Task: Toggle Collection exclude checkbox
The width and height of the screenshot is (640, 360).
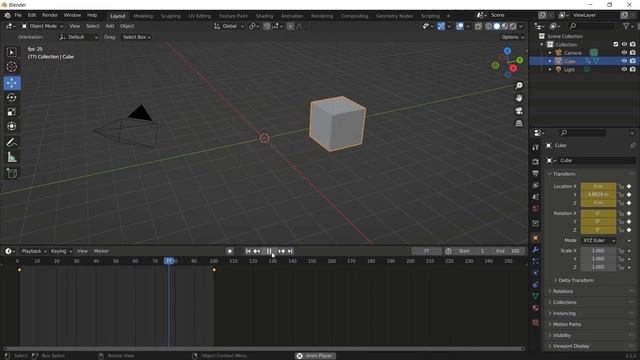Action: pos(616,44)
